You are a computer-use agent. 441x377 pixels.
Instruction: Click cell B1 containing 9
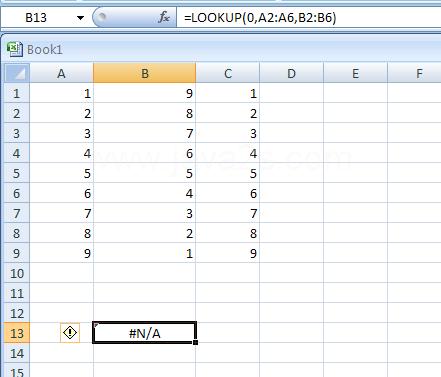[x=145, y=93]
